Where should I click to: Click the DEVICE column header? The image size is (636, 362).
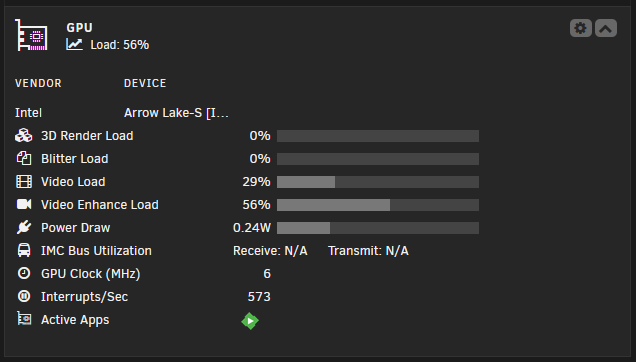click(x=145, y=83)
